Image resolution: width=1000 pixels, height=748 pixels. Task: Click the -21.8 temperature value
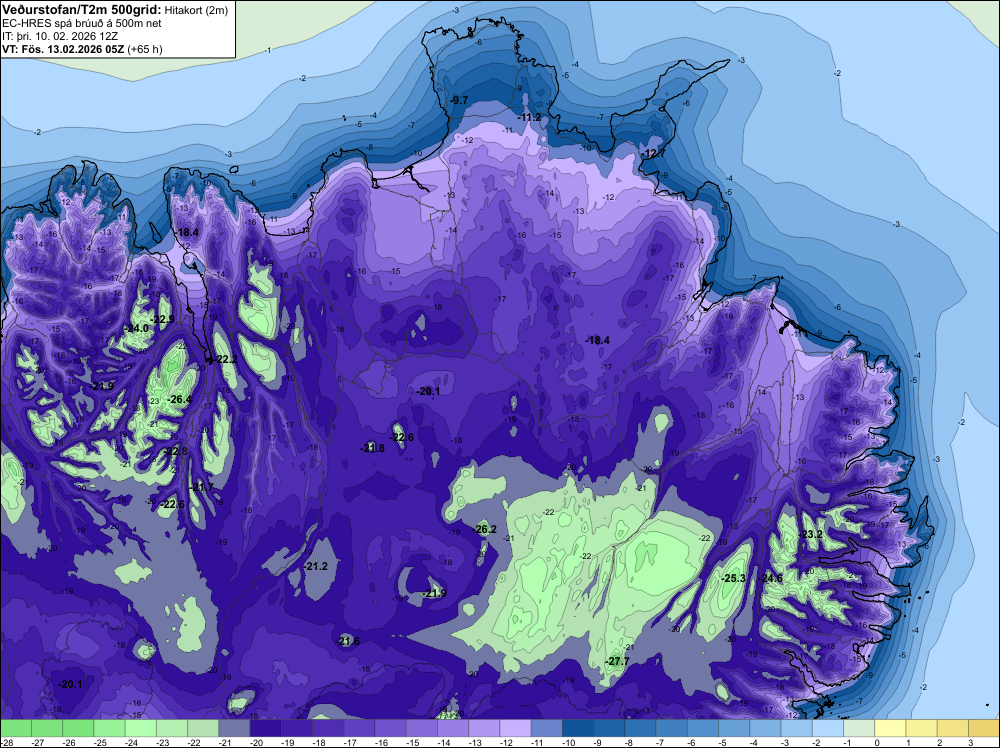[372, 448]
